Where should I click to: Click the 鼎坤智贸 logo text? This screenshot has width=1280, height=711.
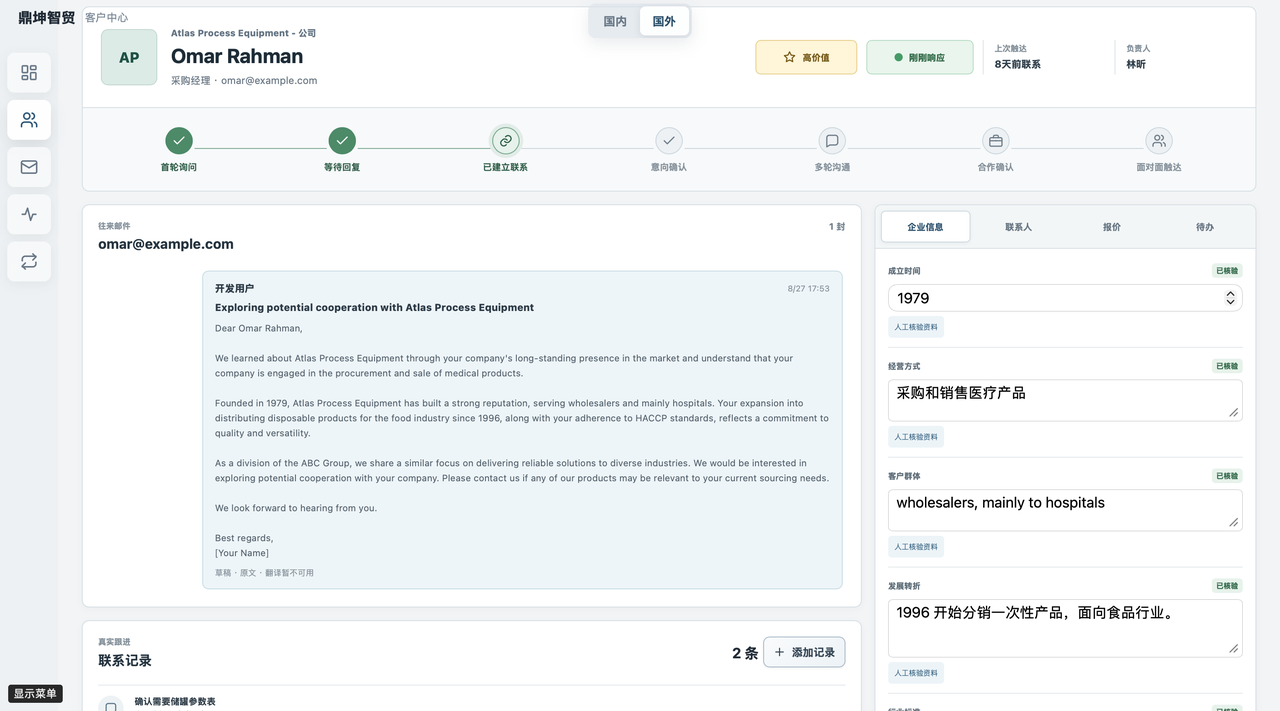47,17
